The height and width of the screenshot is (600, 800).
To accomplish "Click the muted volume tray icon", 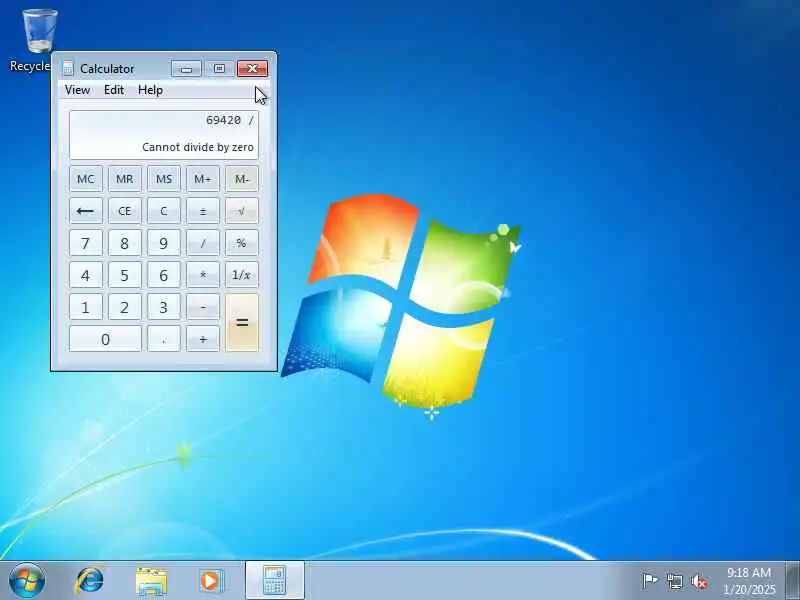I will pyautogui.click(x=699, y=581).
